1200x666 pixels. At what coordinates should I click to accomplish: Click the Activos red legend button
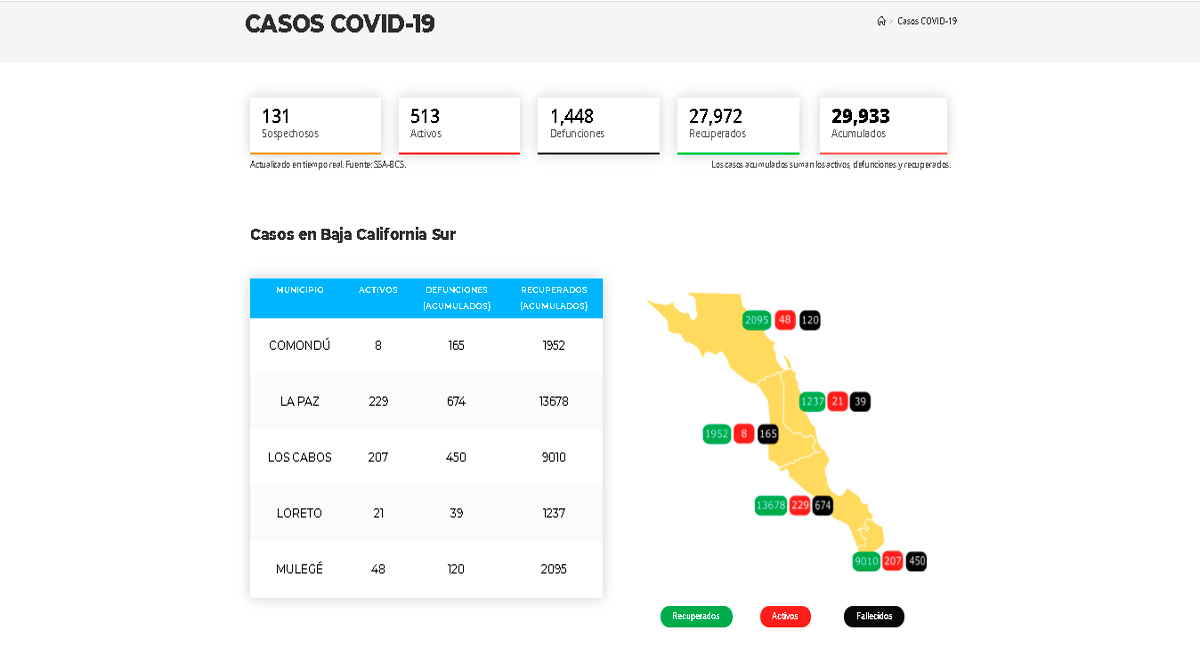coord(785,617)
